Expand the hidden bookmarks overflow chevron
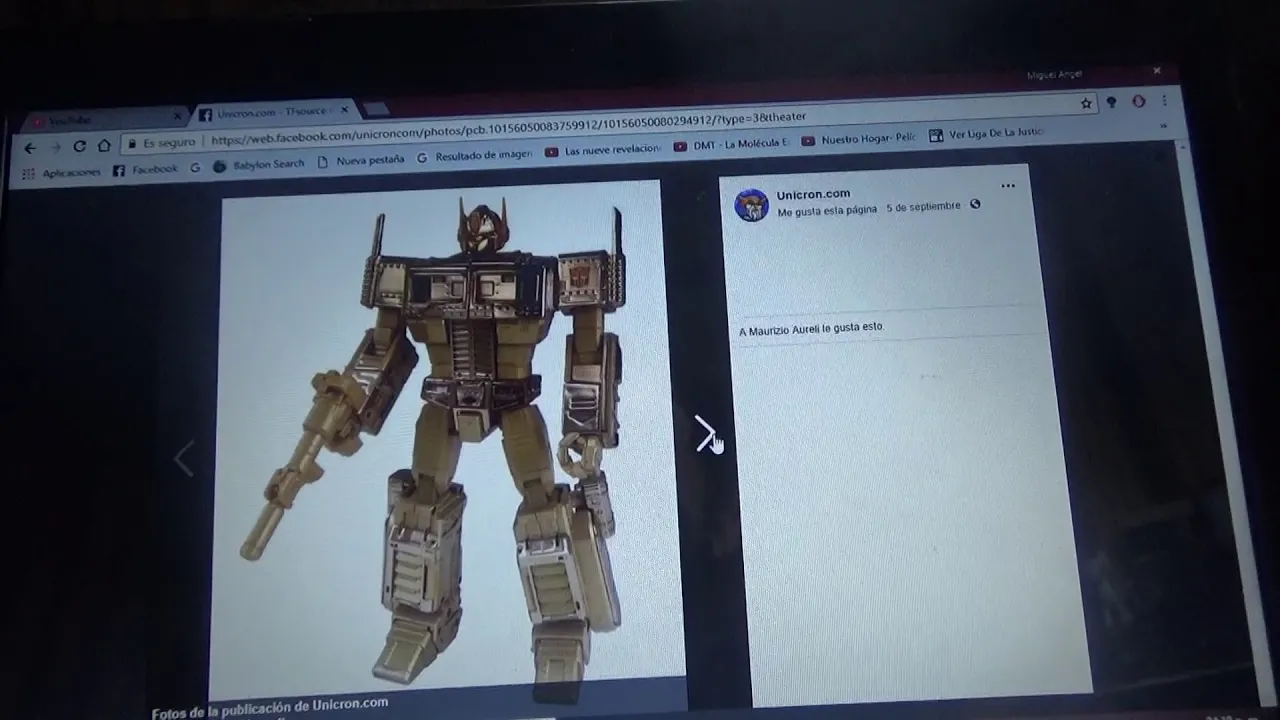Viewport: 1280px width, 720px height. [x=1163, y=127]
